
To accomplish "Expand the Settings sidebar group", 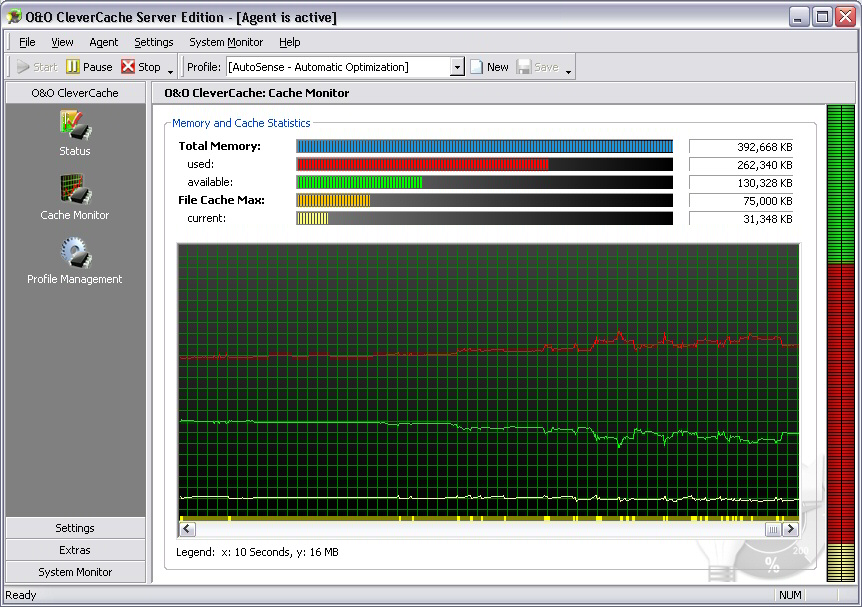I will 75,528.
